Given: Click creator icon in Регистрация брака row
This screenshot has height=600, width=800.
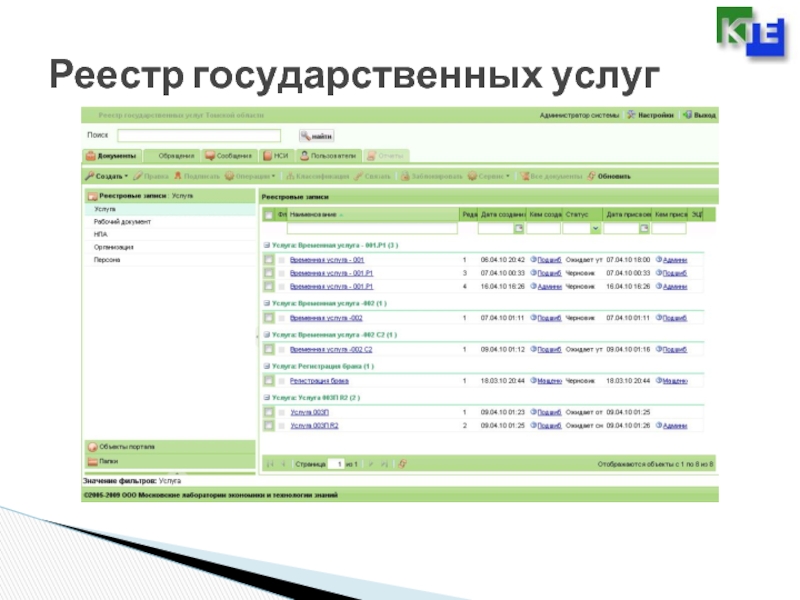Looking at the screenshot, I should [x=534, y=381].
